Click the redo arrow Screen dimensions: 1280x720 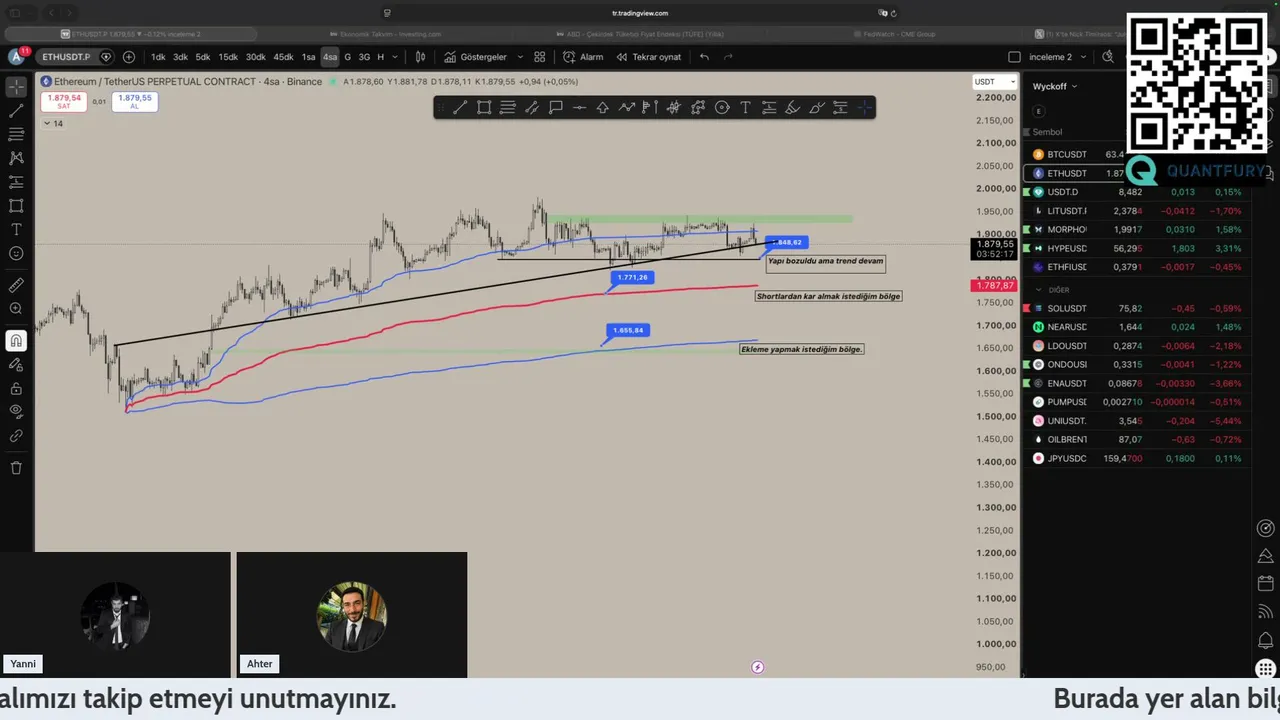(x=728, y=57)
